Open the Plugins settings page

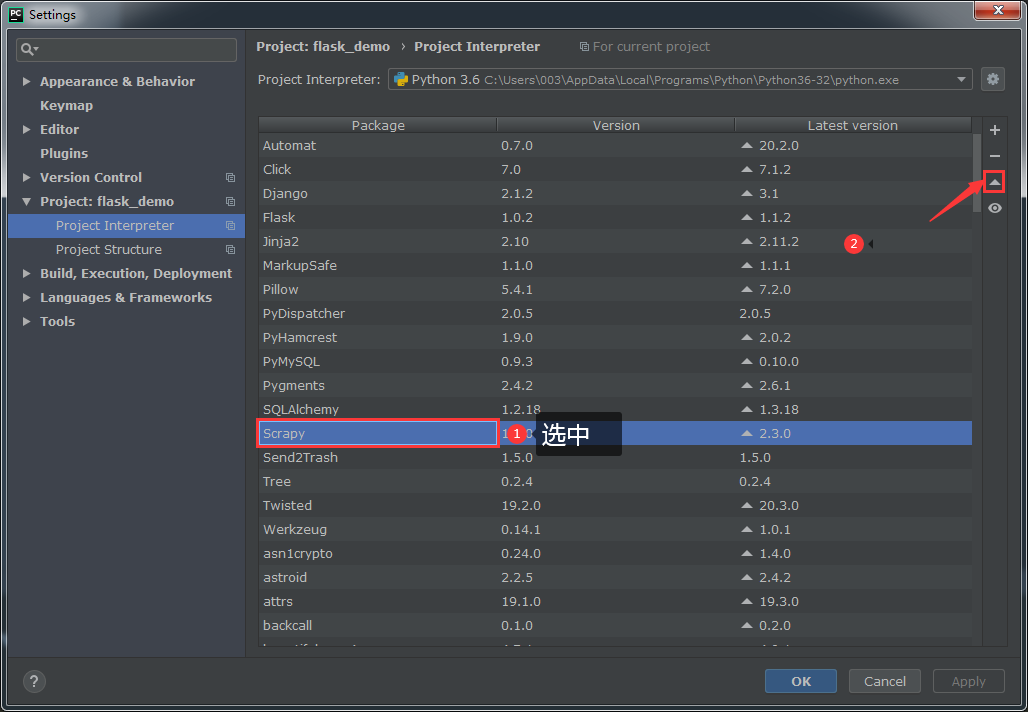pos(64,153)
